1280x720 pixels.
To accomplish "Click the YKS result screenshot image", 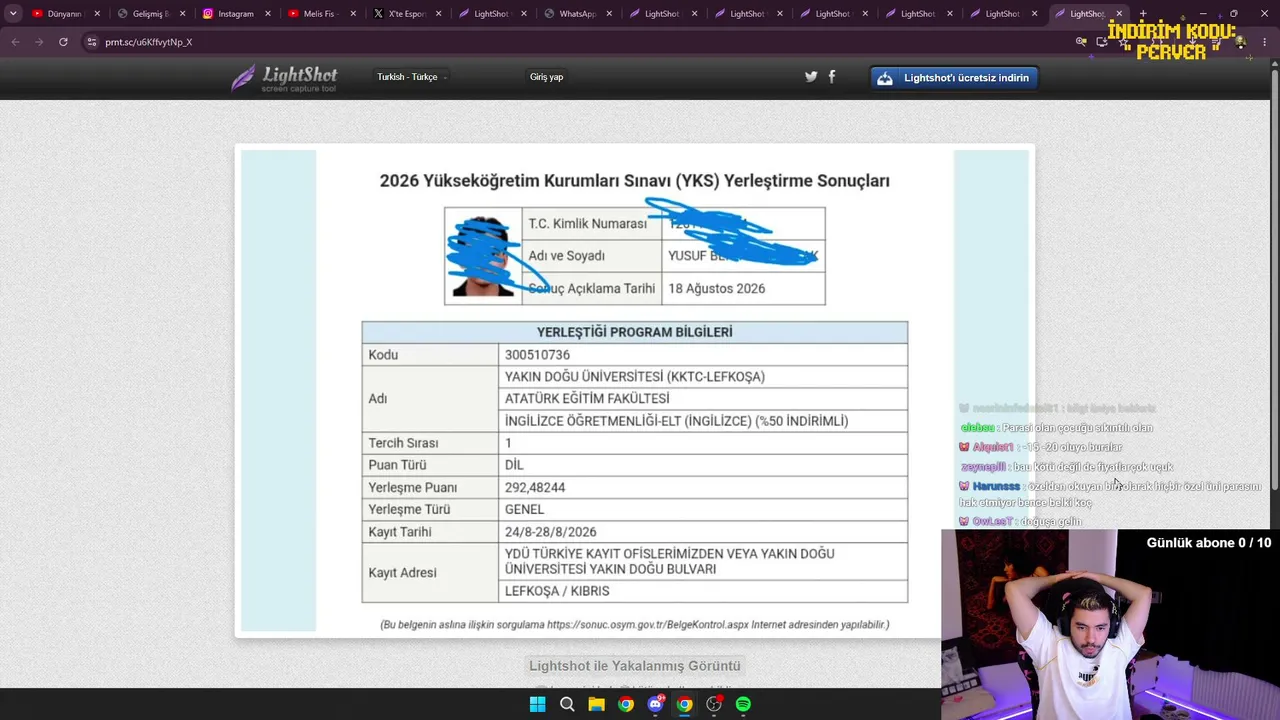I will (x=635, y=391).
